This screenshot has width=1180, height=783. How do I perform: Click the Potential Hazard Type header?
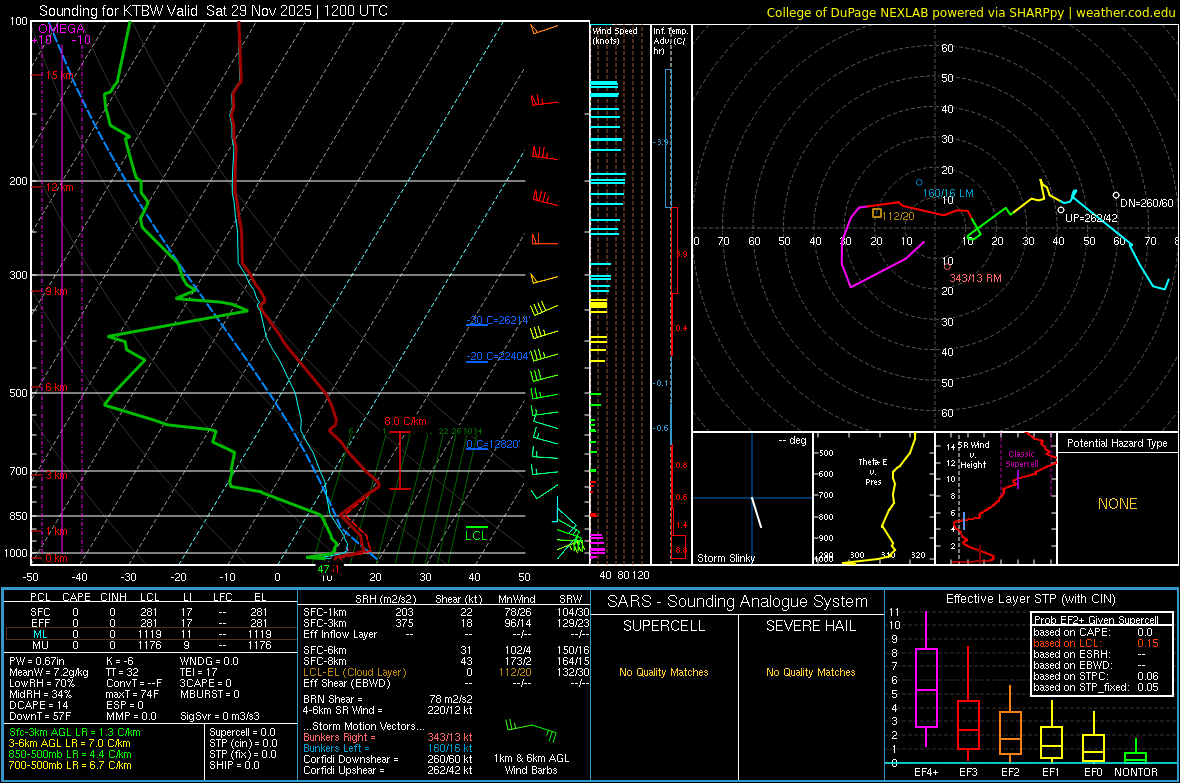click(x=1117, y=443)
